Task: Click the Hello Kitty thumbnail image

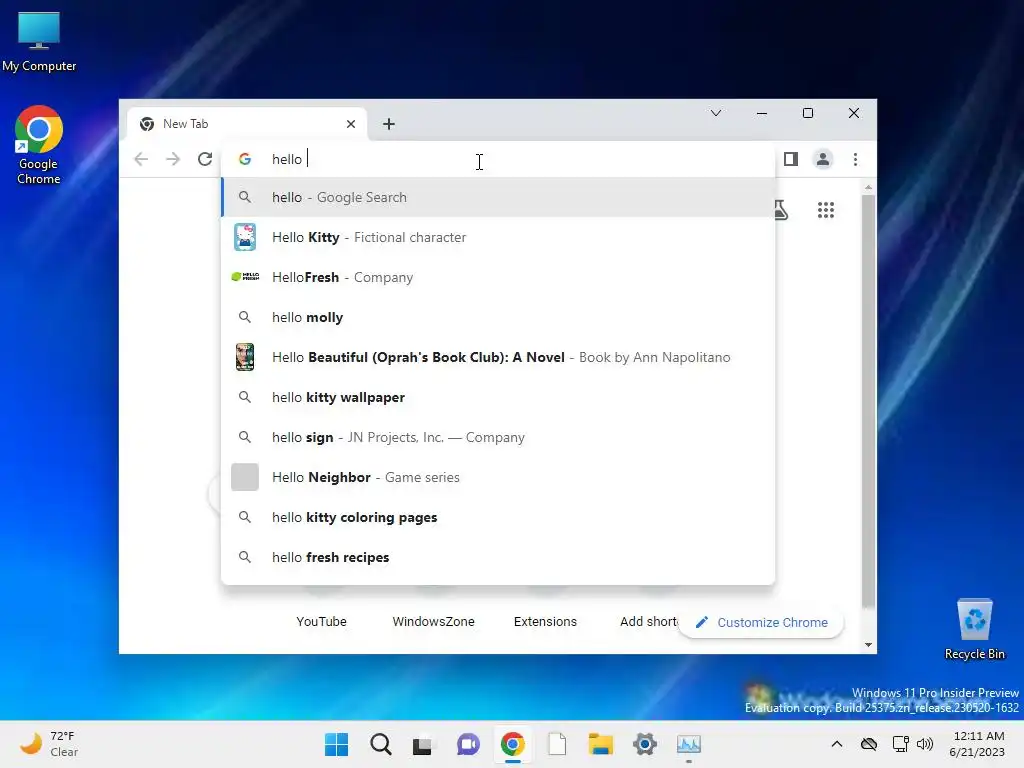Action: tap(245, 237)
